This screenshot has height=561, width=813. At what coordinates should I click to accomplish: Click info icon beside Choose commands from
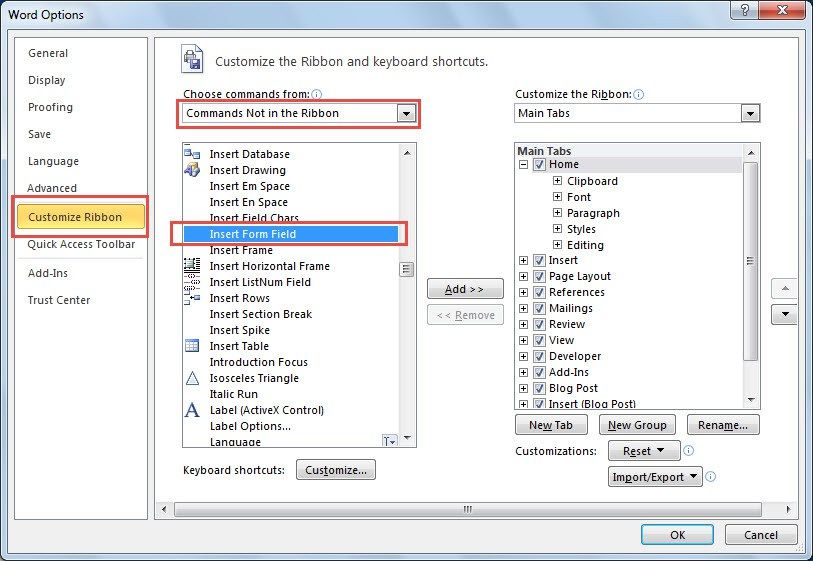pyautogui.click(x=316, y=94)
